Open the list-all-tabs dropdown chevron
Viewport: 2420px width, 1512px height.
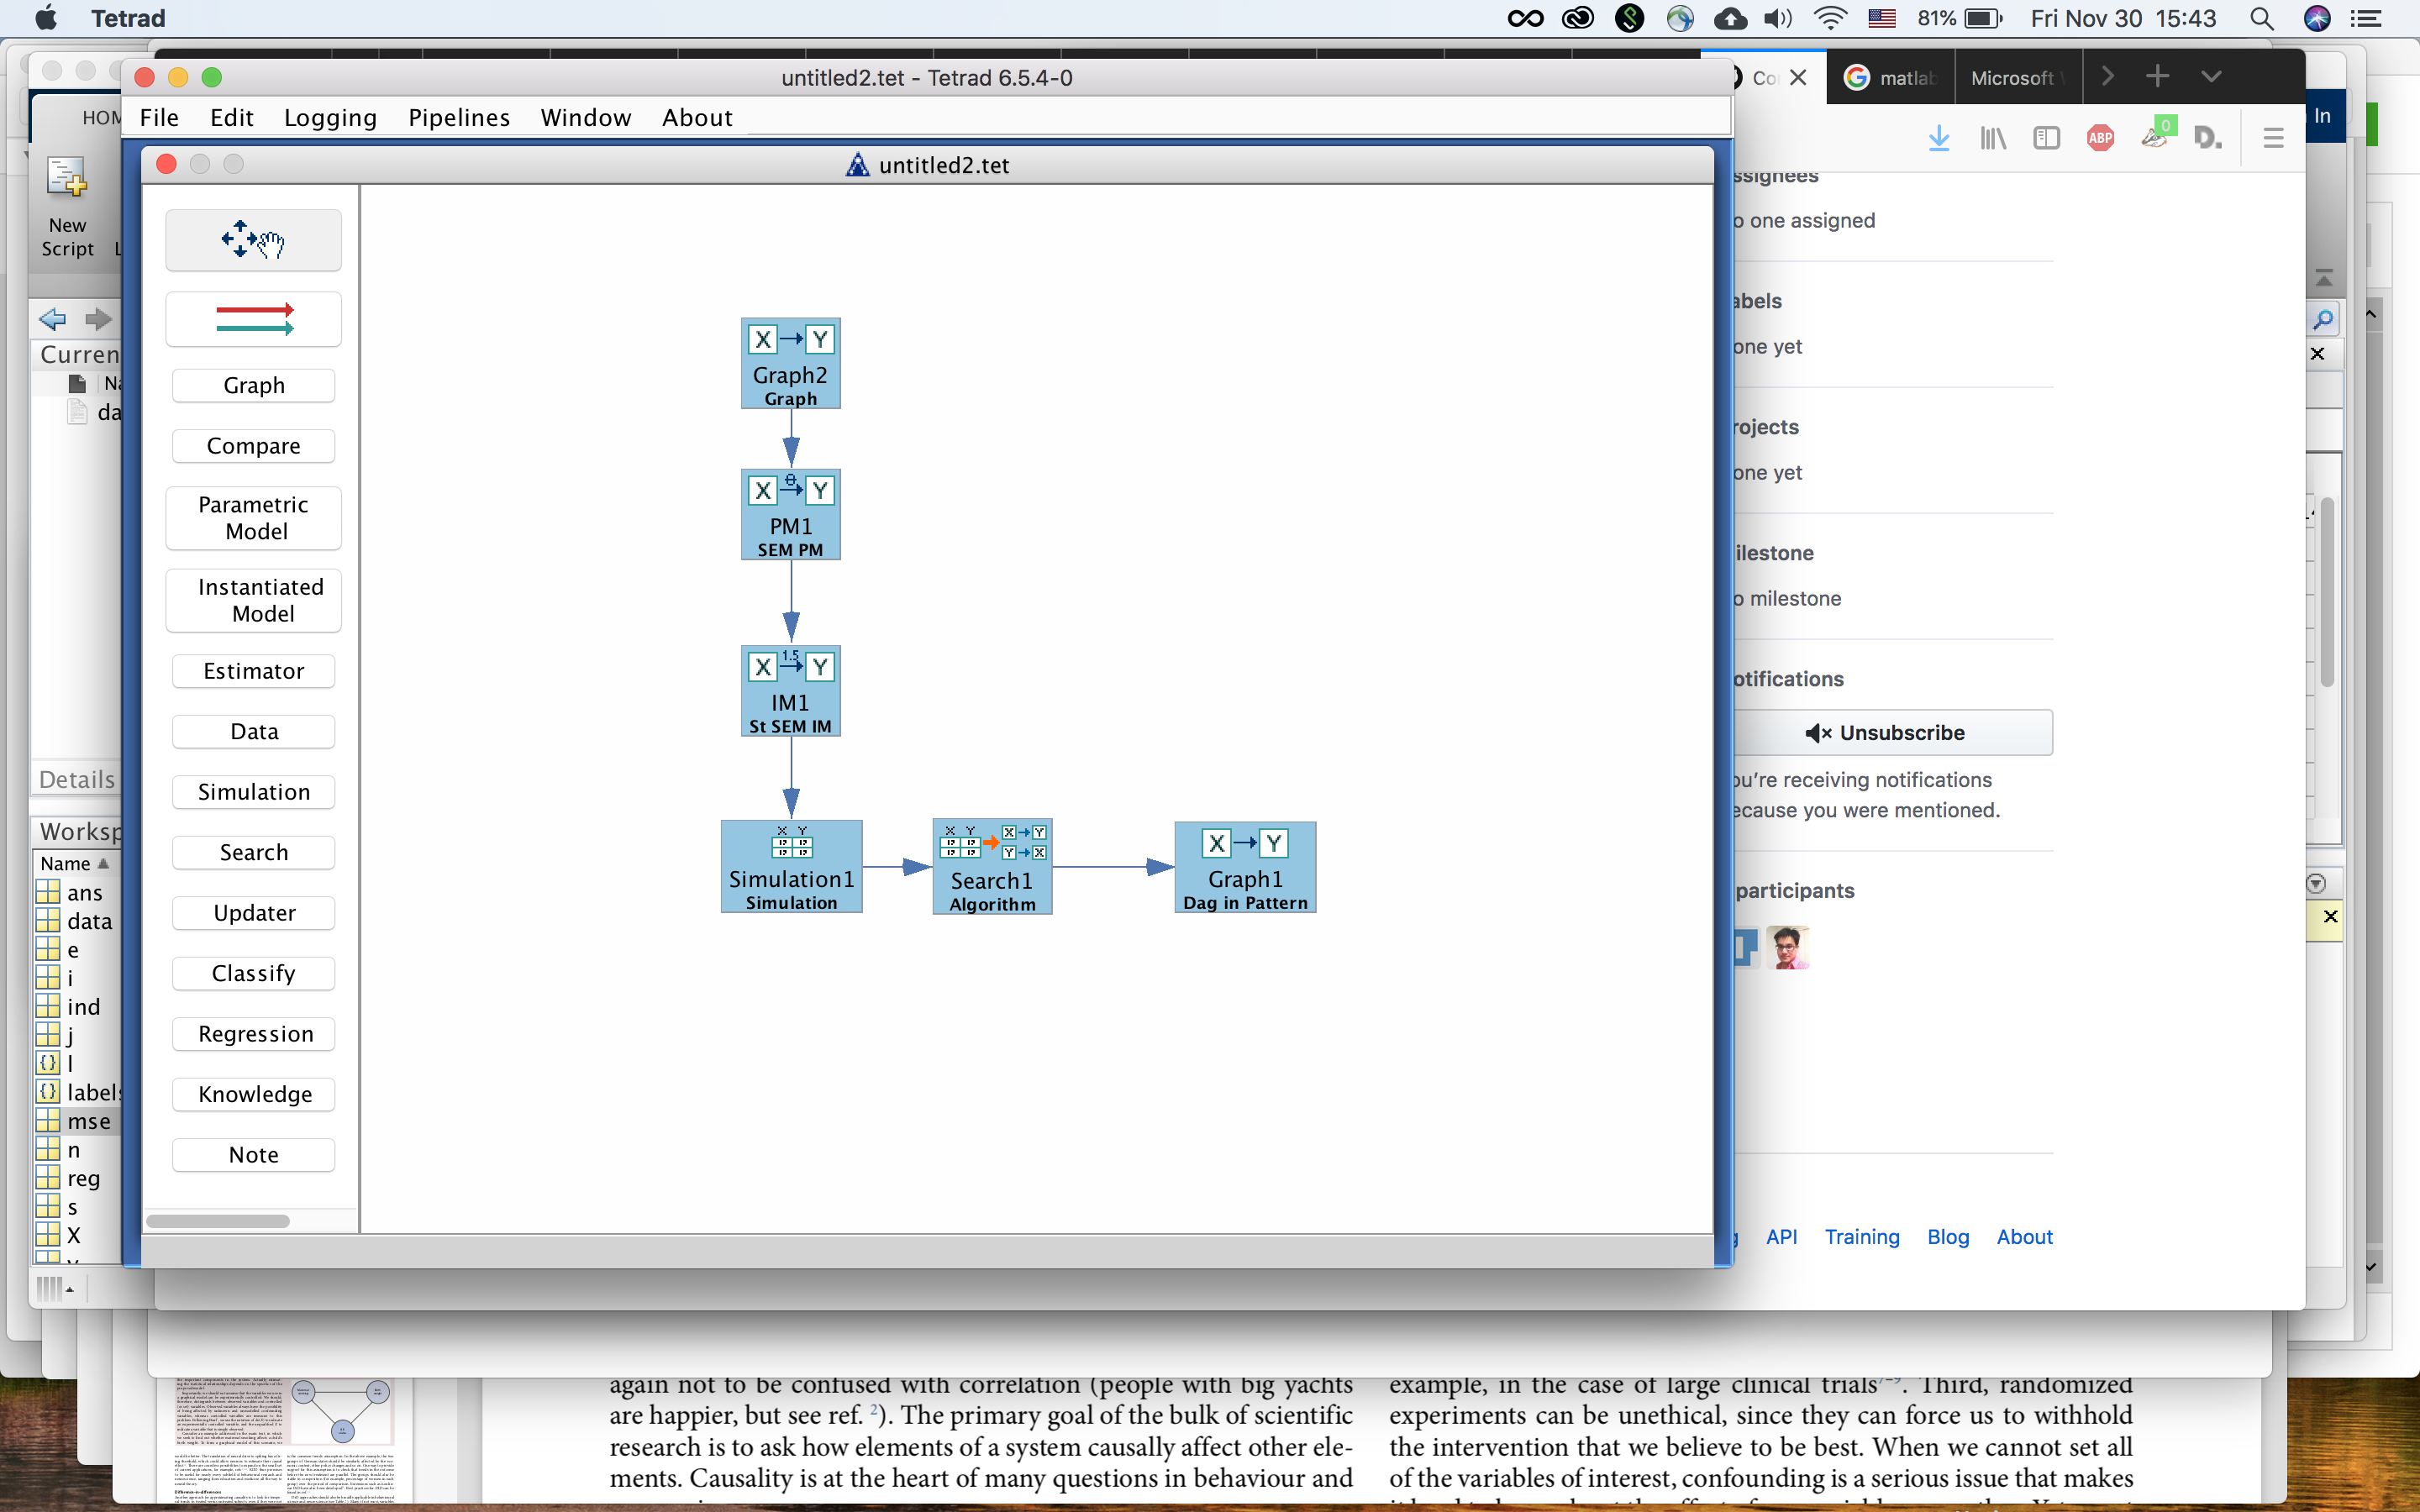2210,75
